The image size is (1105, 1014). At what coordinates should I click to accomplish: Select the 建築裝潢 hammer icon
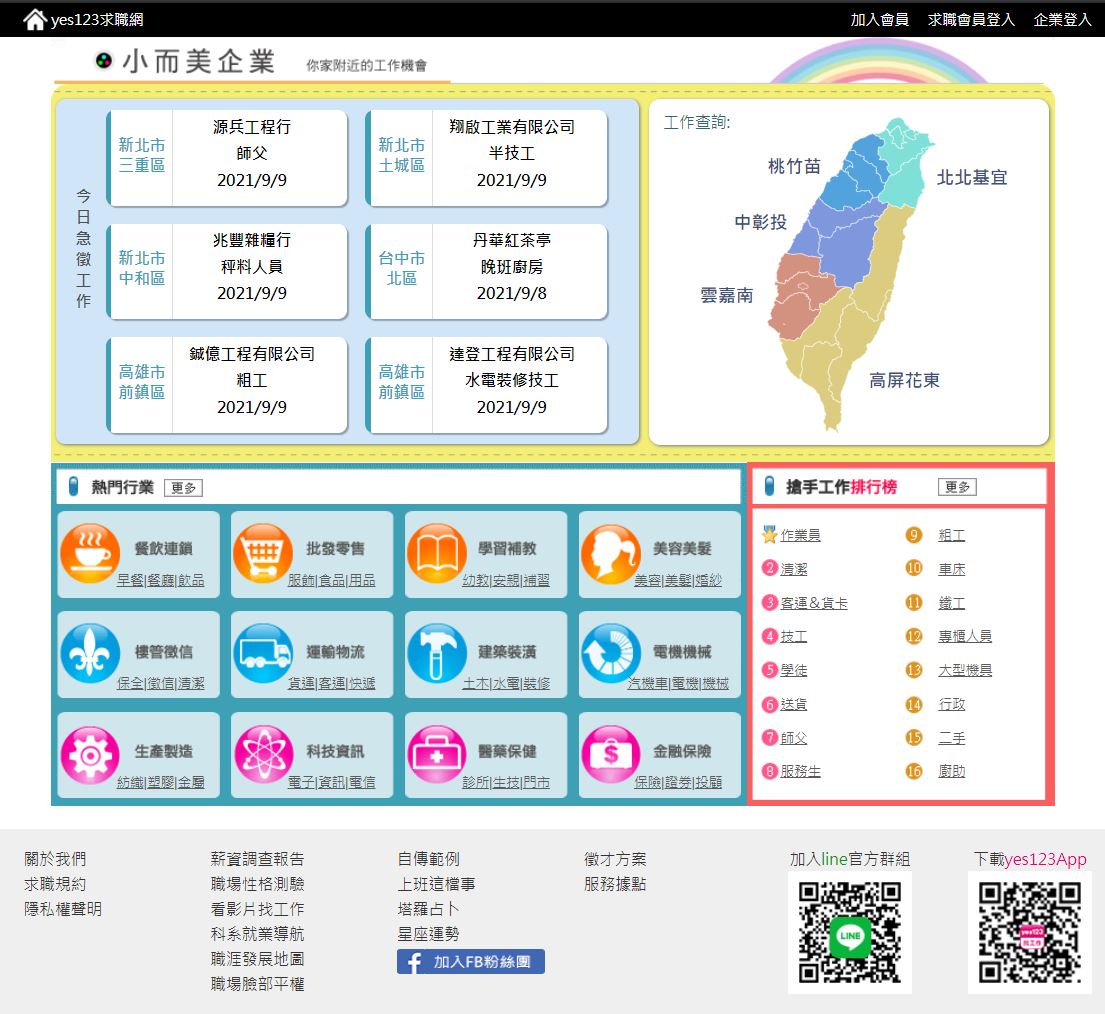[x=436, y=653]
